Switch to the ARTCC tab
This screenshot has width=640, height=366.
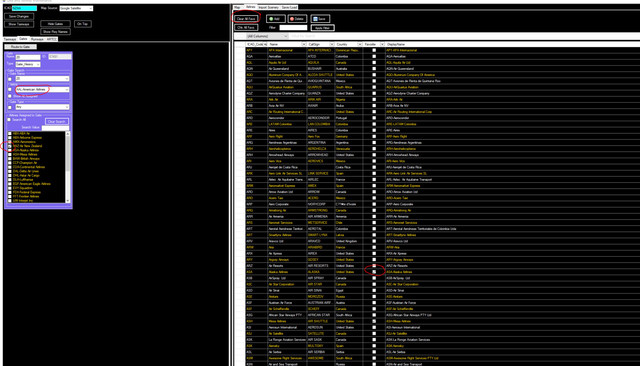51,39
